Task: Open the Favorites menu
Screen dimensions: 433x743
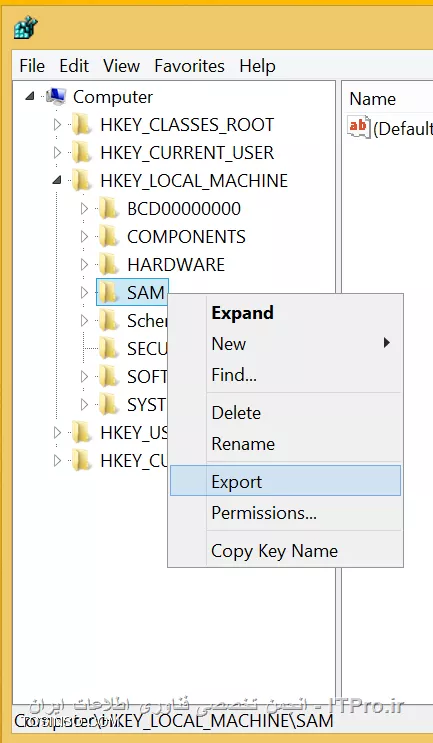Action: (189, 66)
